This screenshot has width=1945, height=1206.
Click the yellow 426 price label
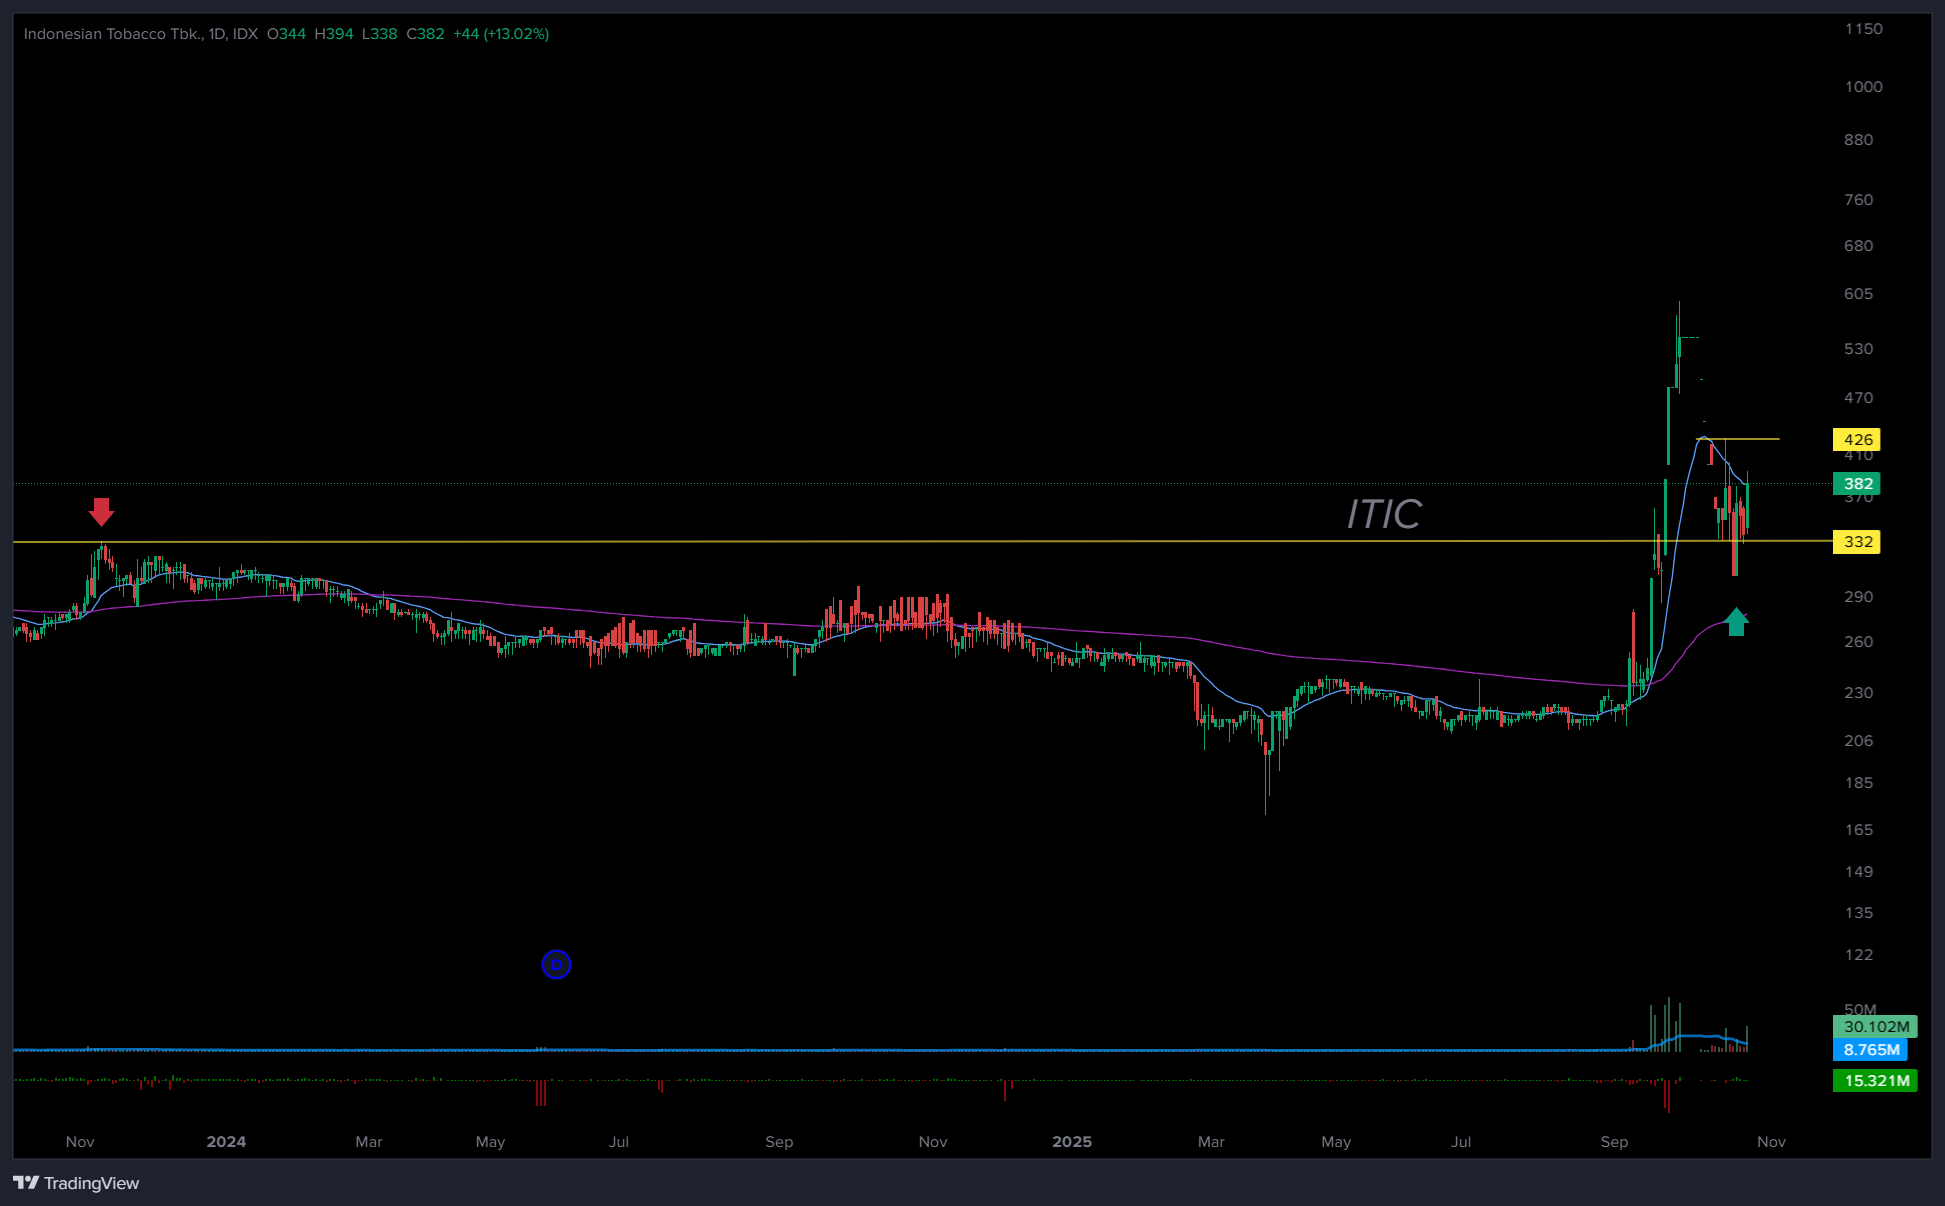[1856, 440]
